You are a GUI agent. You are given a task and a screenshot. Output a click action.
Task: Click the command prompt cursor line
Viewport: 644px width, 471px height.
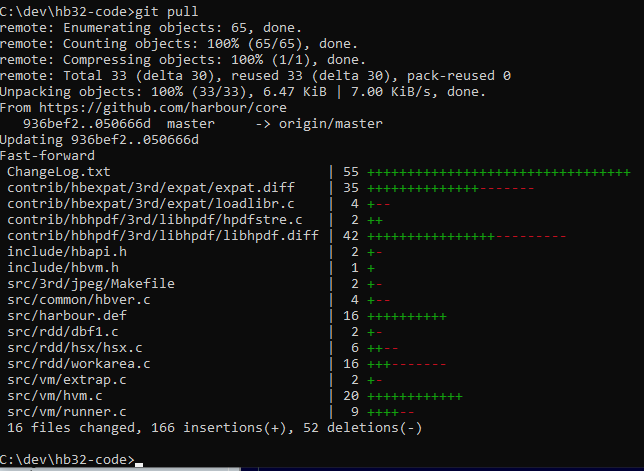point(70,459)
